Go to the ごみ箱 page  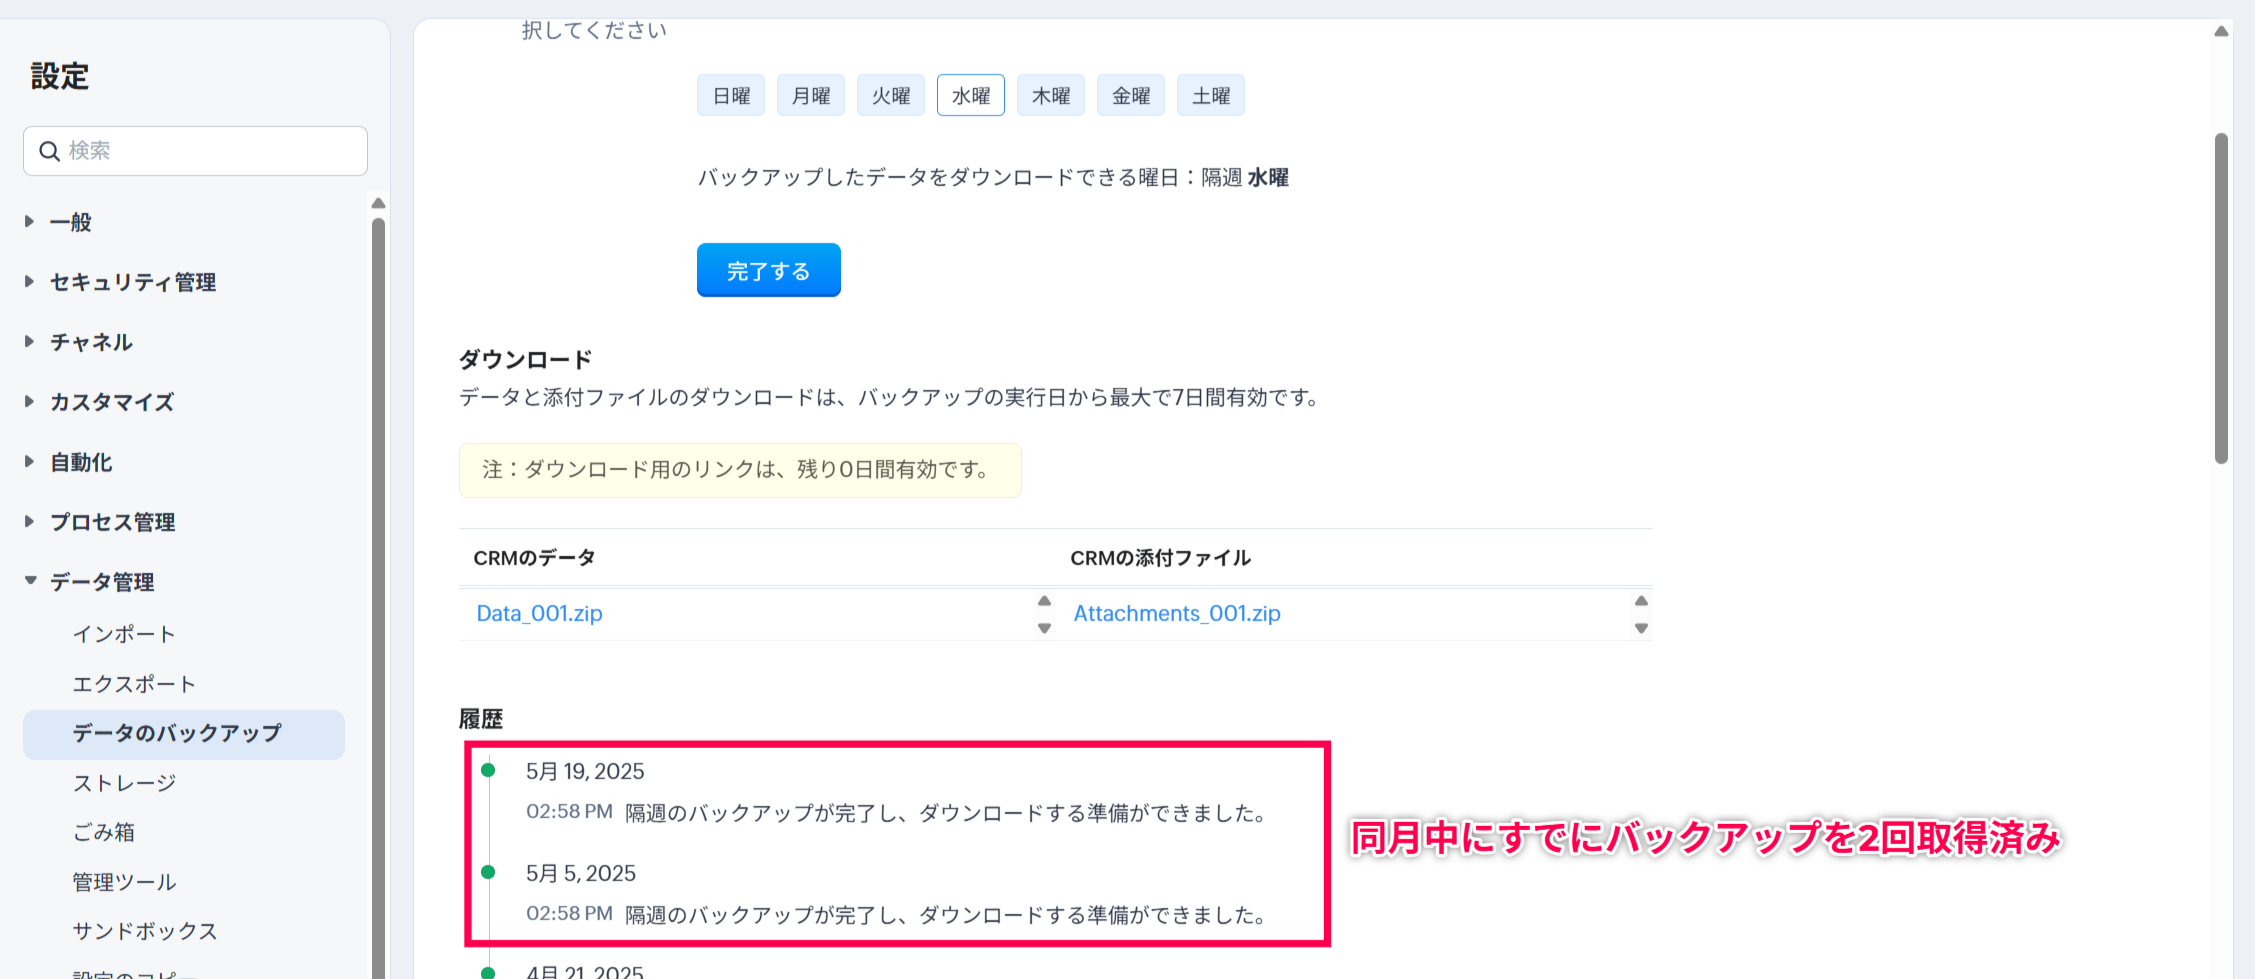(x=103, y=832)
